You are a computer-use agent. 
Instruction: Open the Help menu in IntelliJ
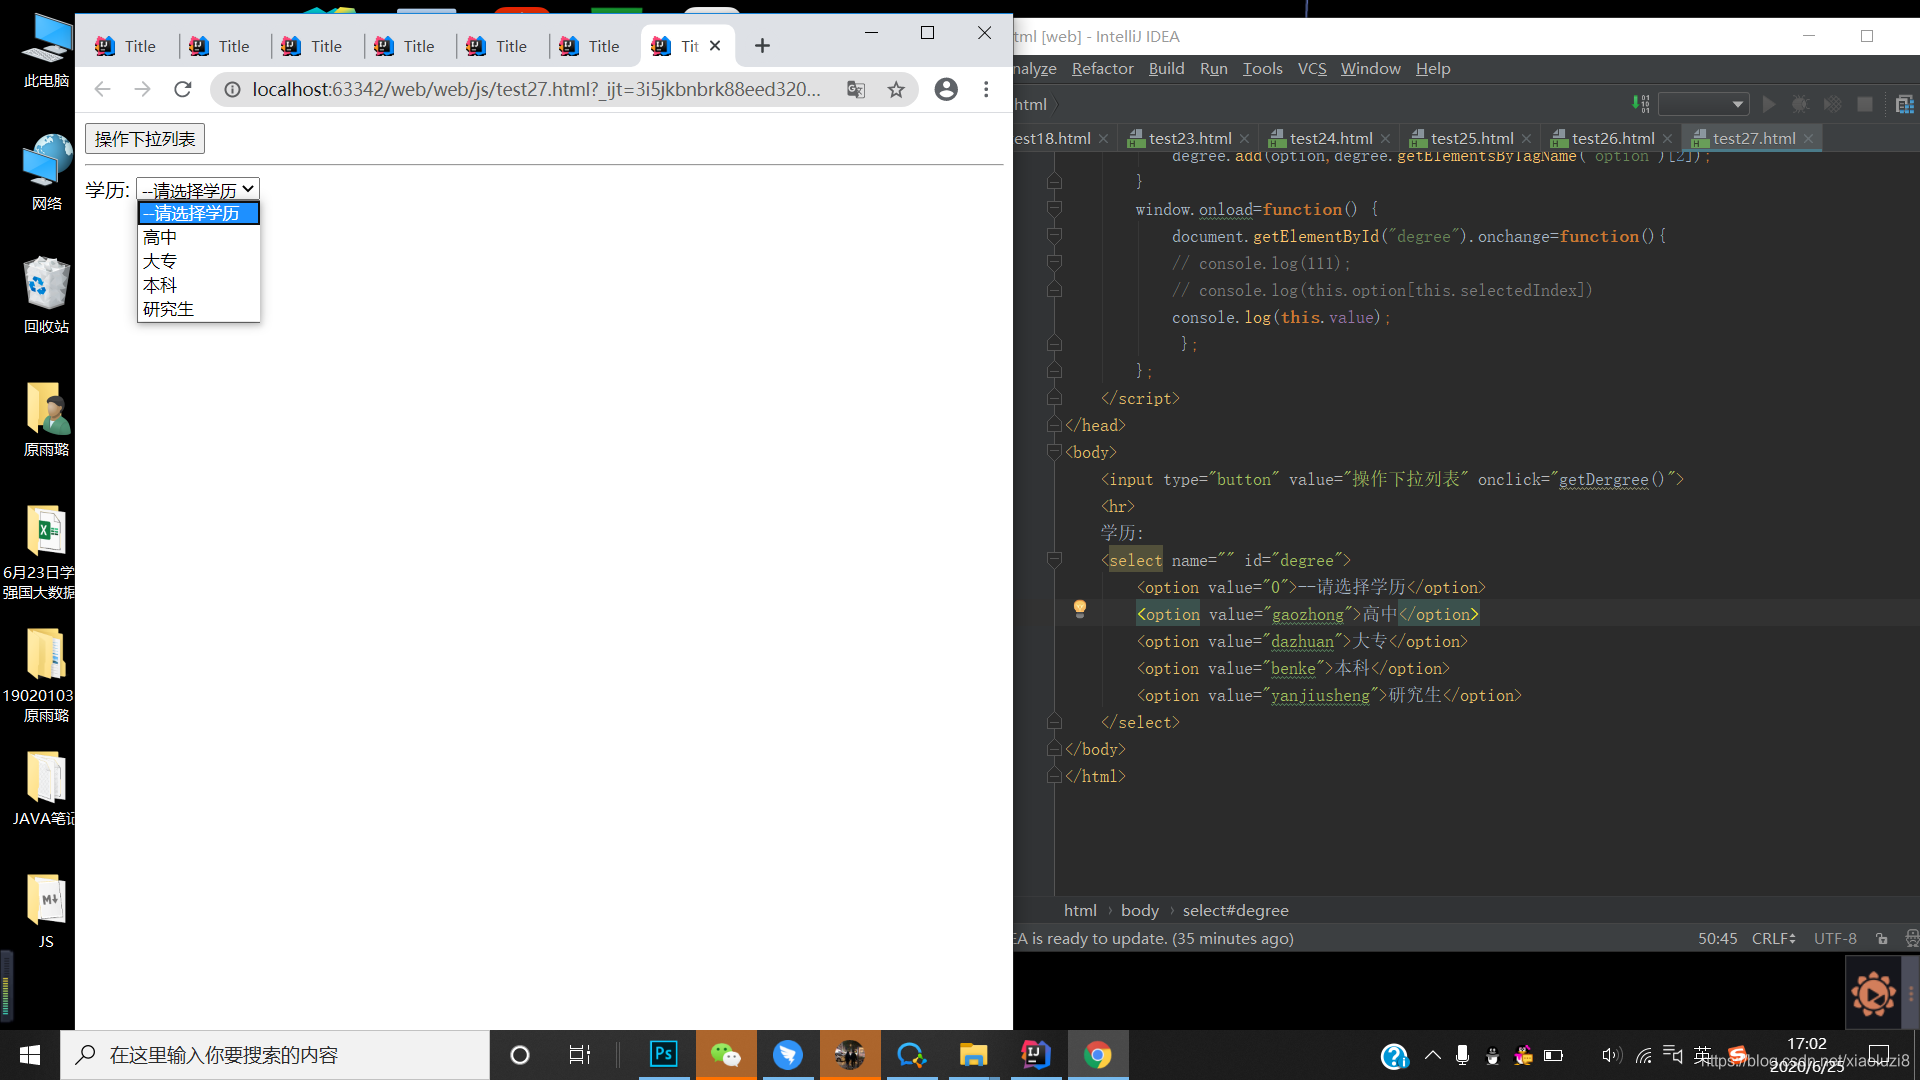click(1432, 69)
